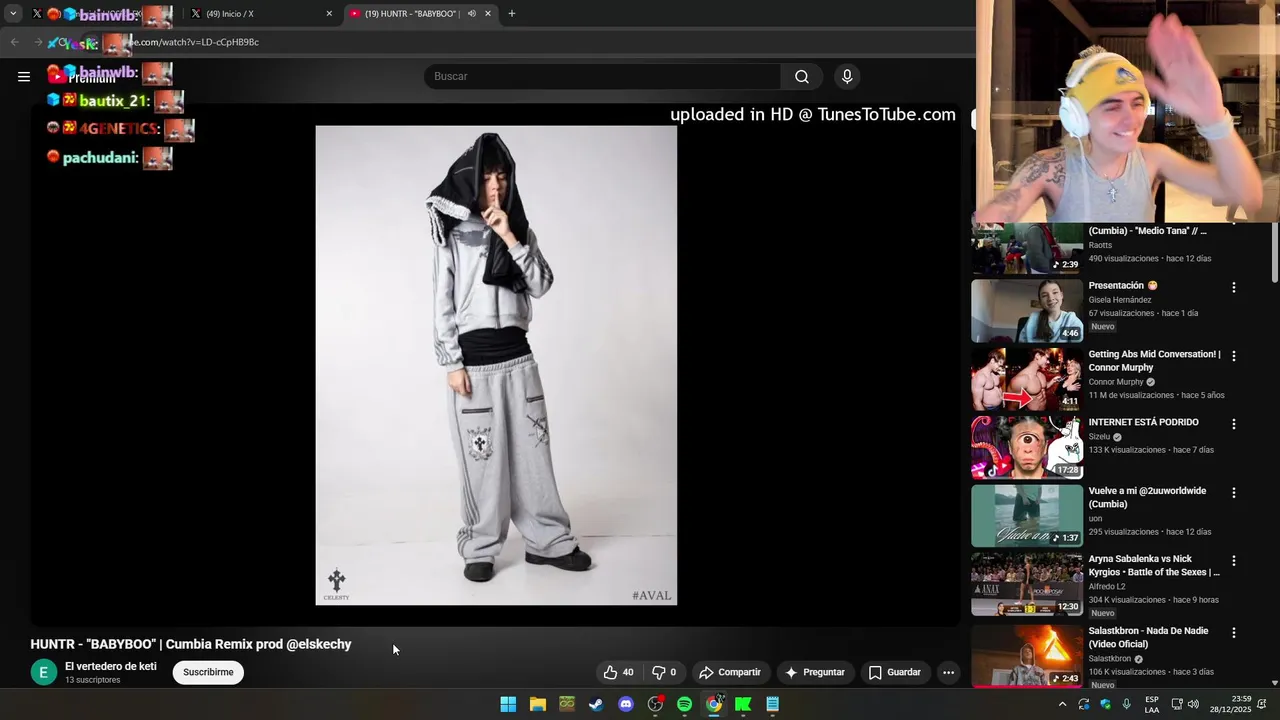Click the 'INTERNET ESTÁ PODRIDO' title

coord(1143,422)
